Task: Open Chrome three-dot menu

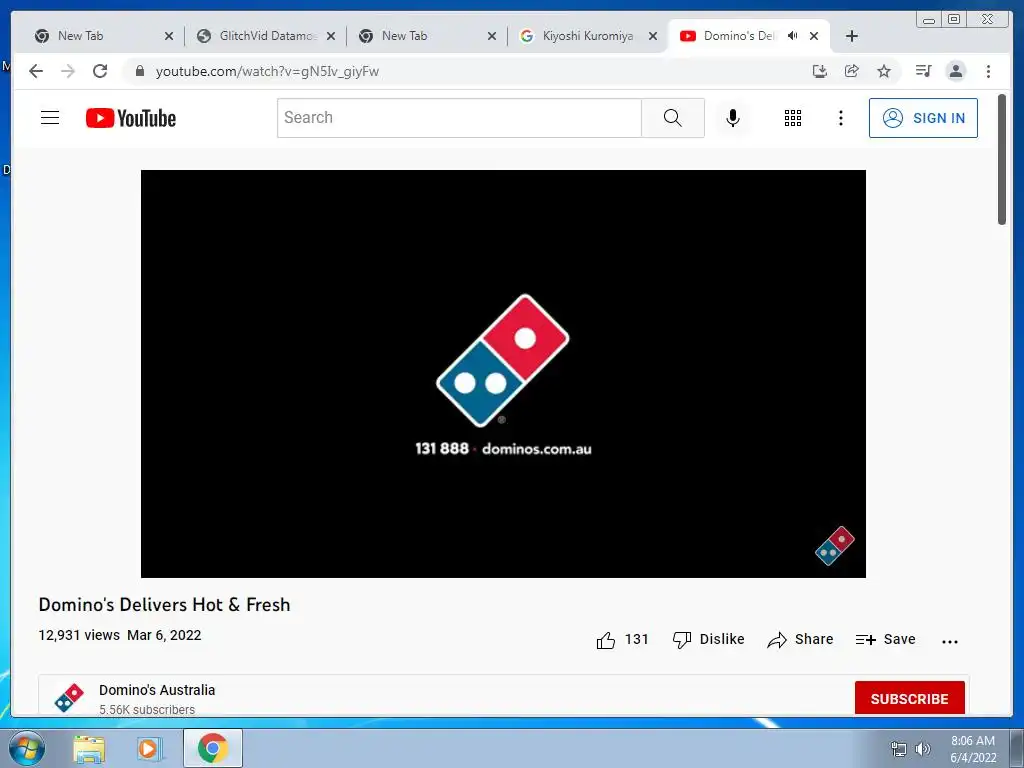Action: 988,71
